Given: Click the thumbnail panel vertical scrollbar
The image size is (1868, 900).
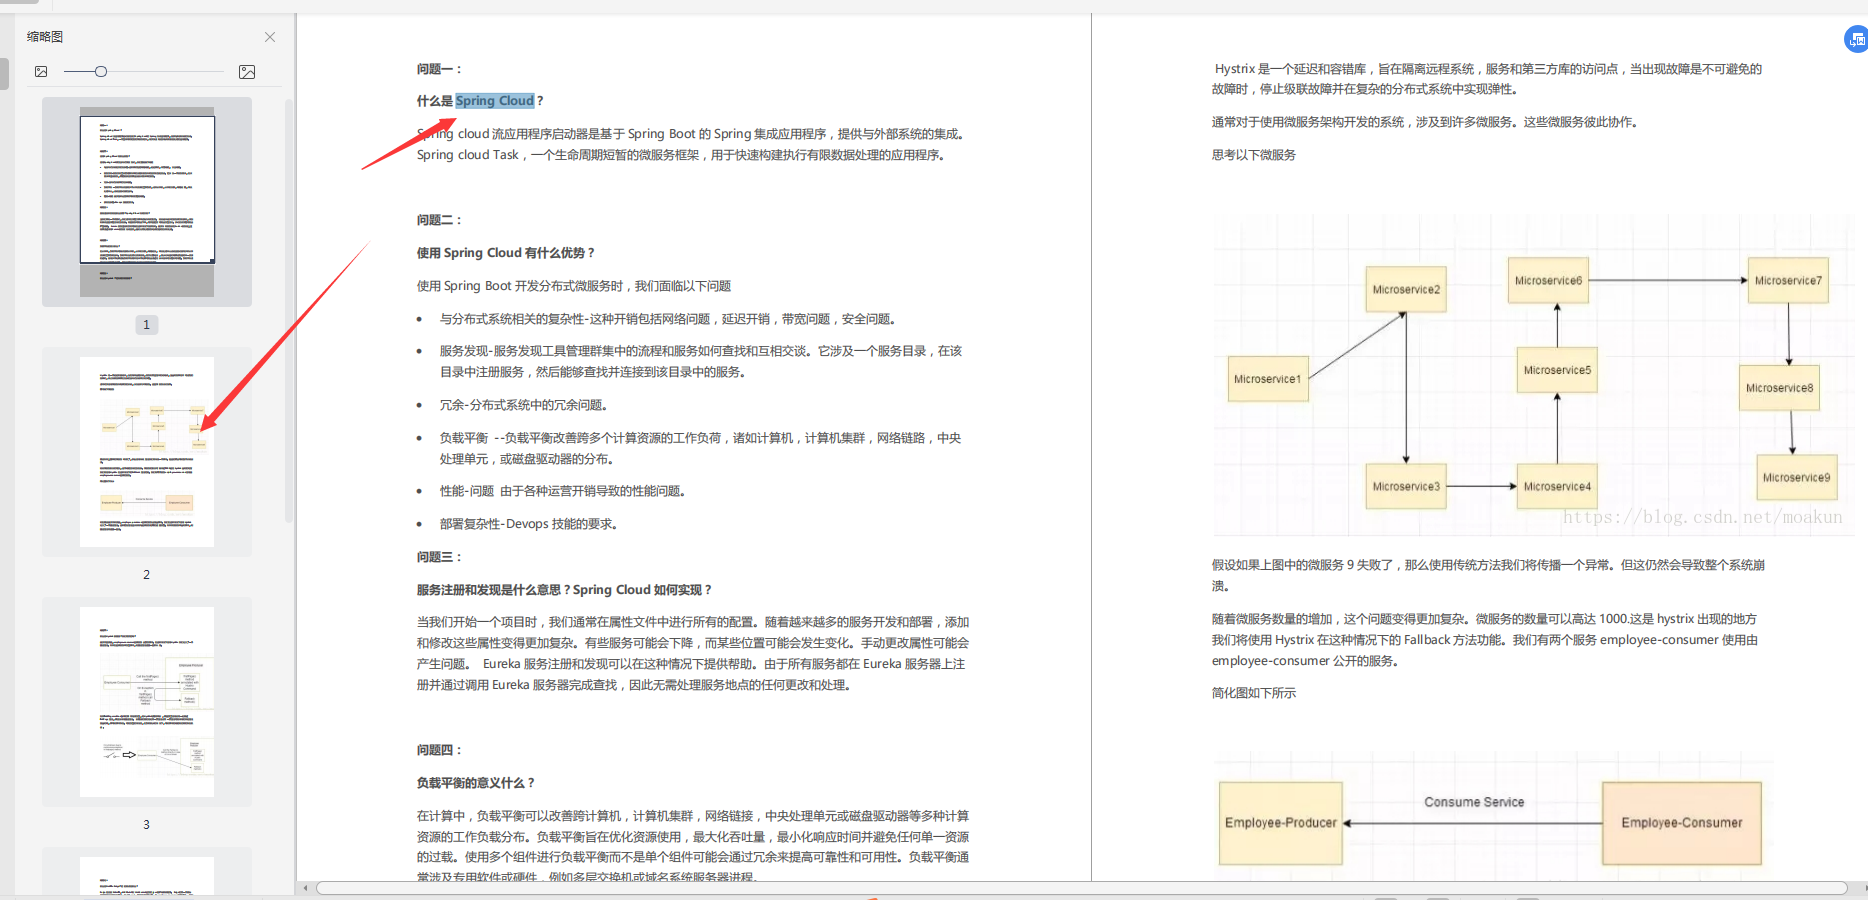Looking at the screenshot, I should pyautogui.click(x=289, y=310).
